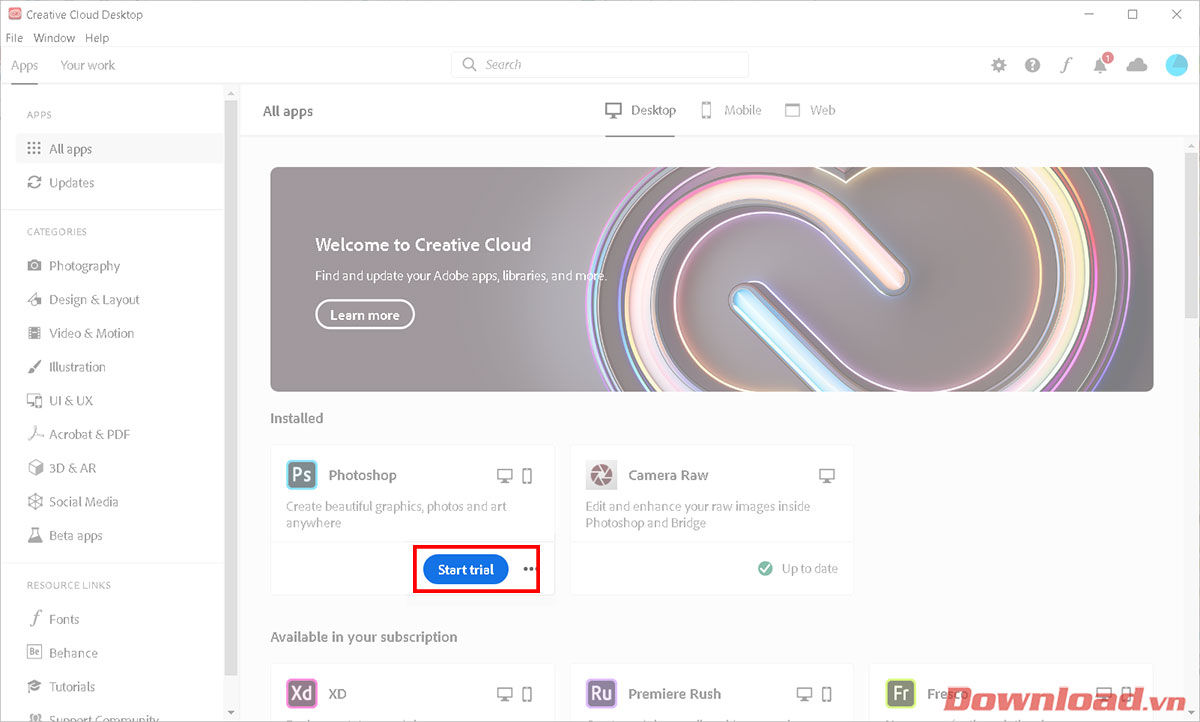This screenshot has width=1200, height=722.
Task: Click the XD desktop platform icon
Action: click(x=505, y=693)
